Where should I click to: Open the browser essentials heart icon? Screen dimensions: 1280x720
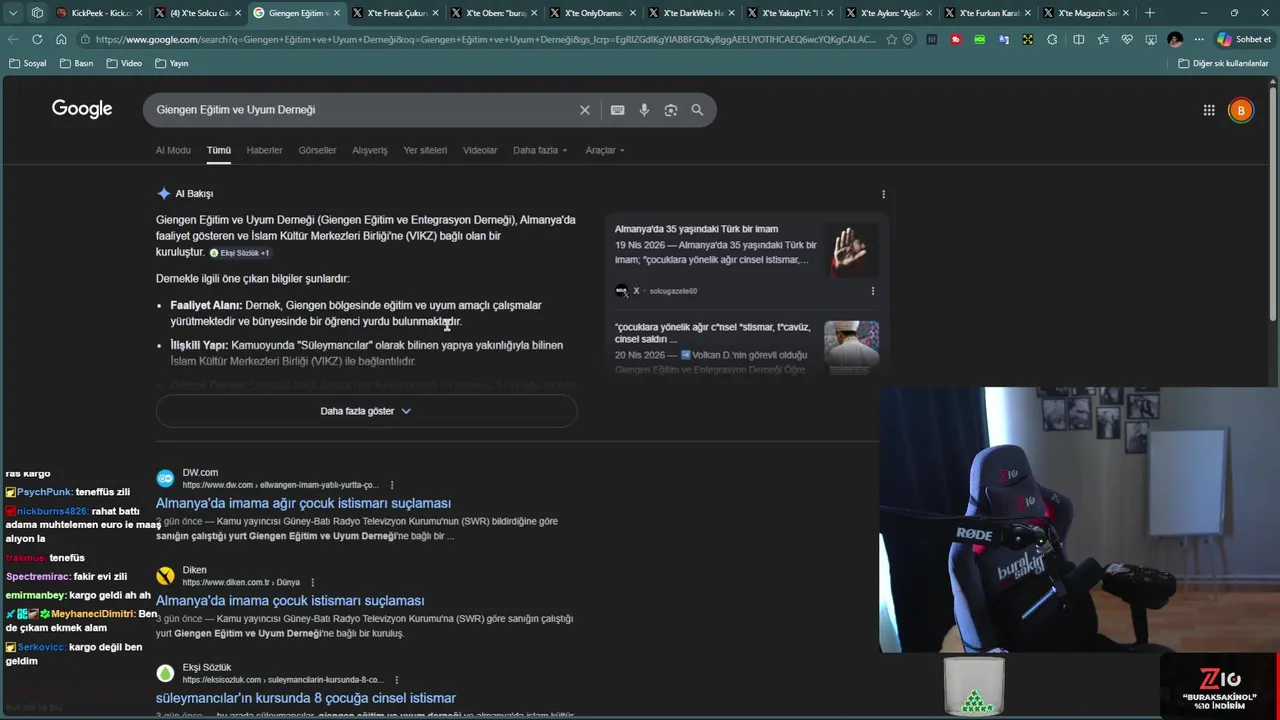[1127, 39]
